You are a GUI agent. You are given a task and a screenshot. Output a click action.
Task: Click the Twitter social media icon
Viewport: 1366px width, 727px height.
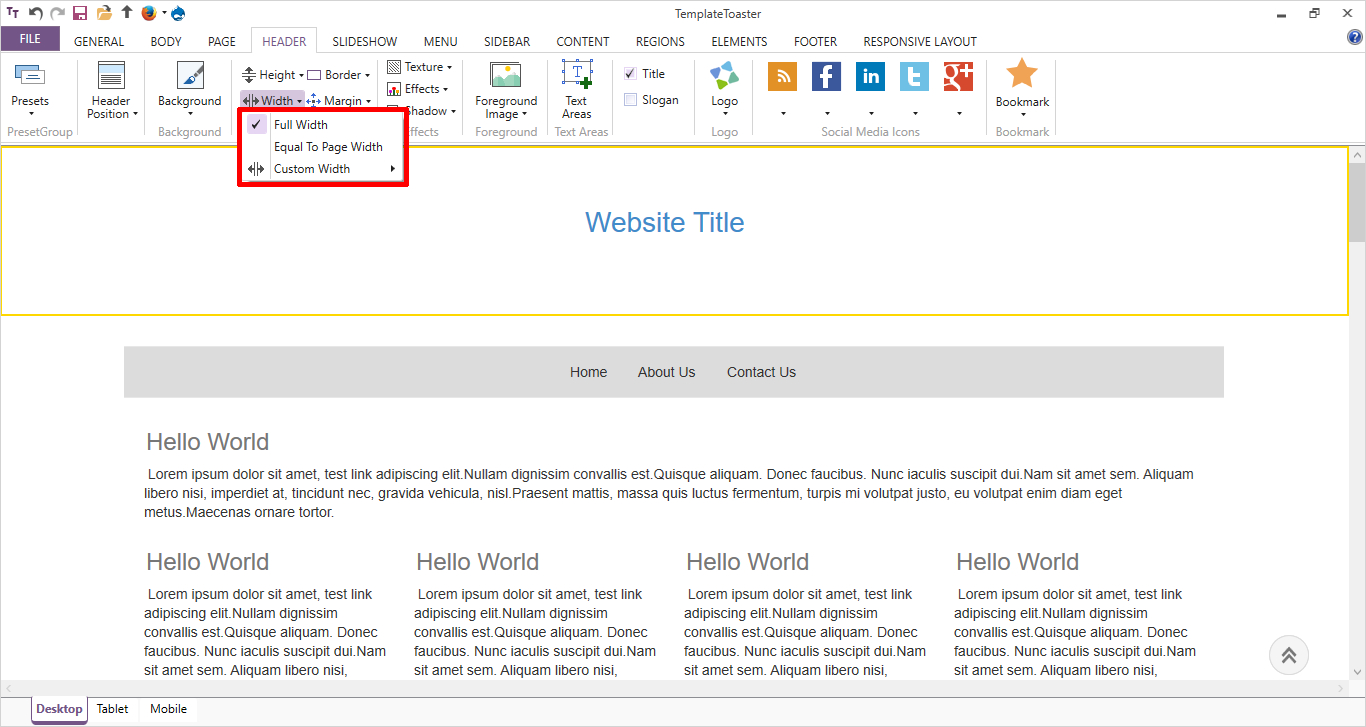coord(914,77)
